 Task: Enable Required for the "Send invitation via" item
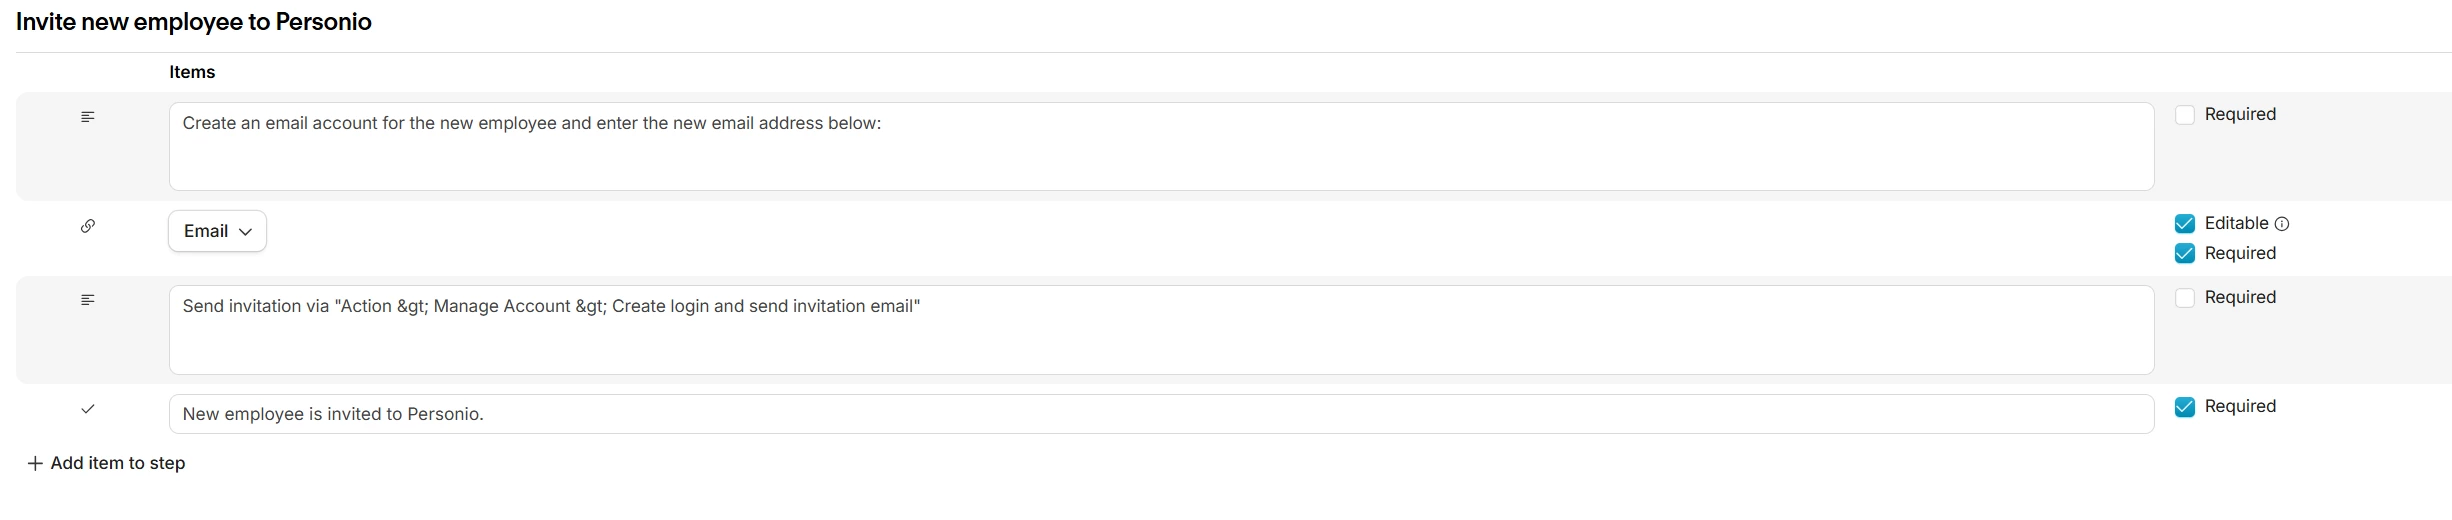pos(2185,298)
